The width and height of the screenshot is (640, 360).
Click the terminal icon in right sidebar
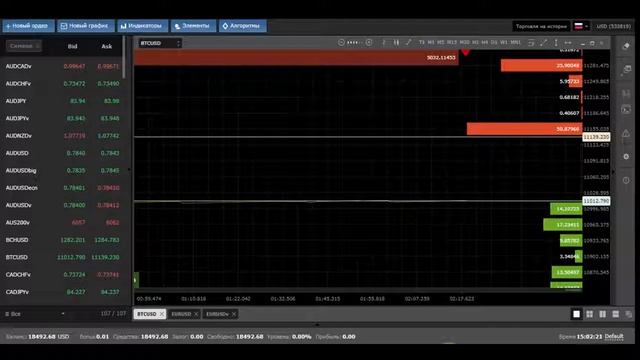click(x=626, y=109)
